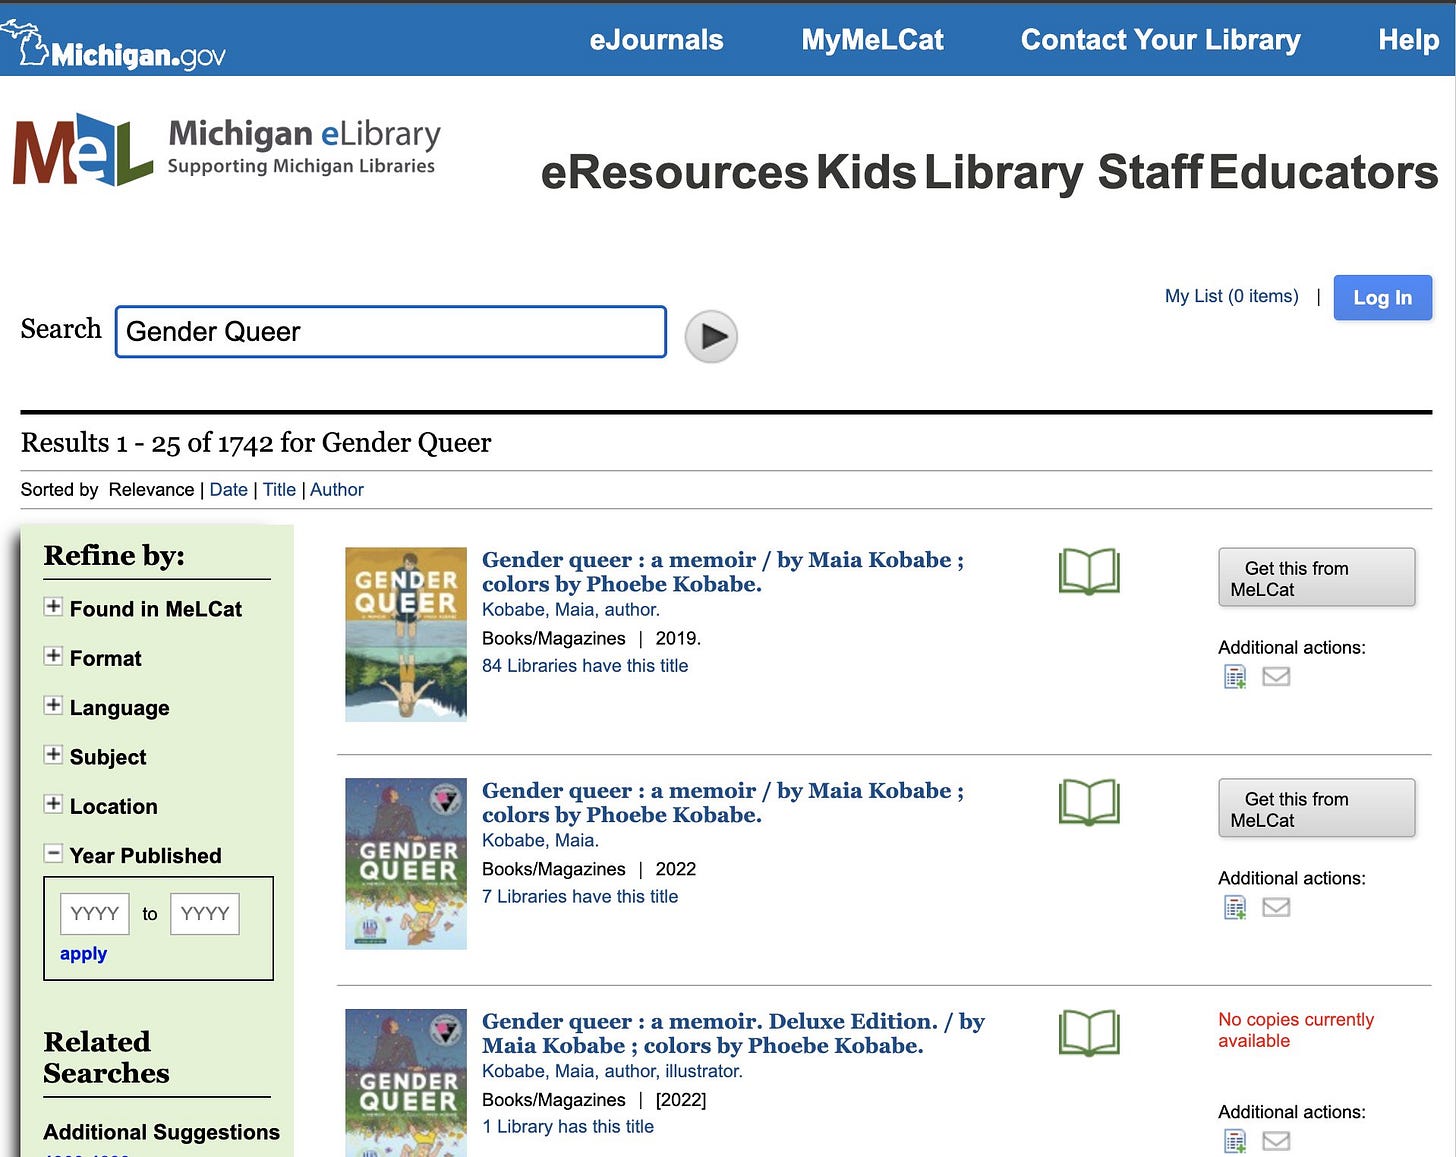Viewport: 1456px width, 1157px height.
Task: Open My List (0 items)
Action: (1231, 296)
